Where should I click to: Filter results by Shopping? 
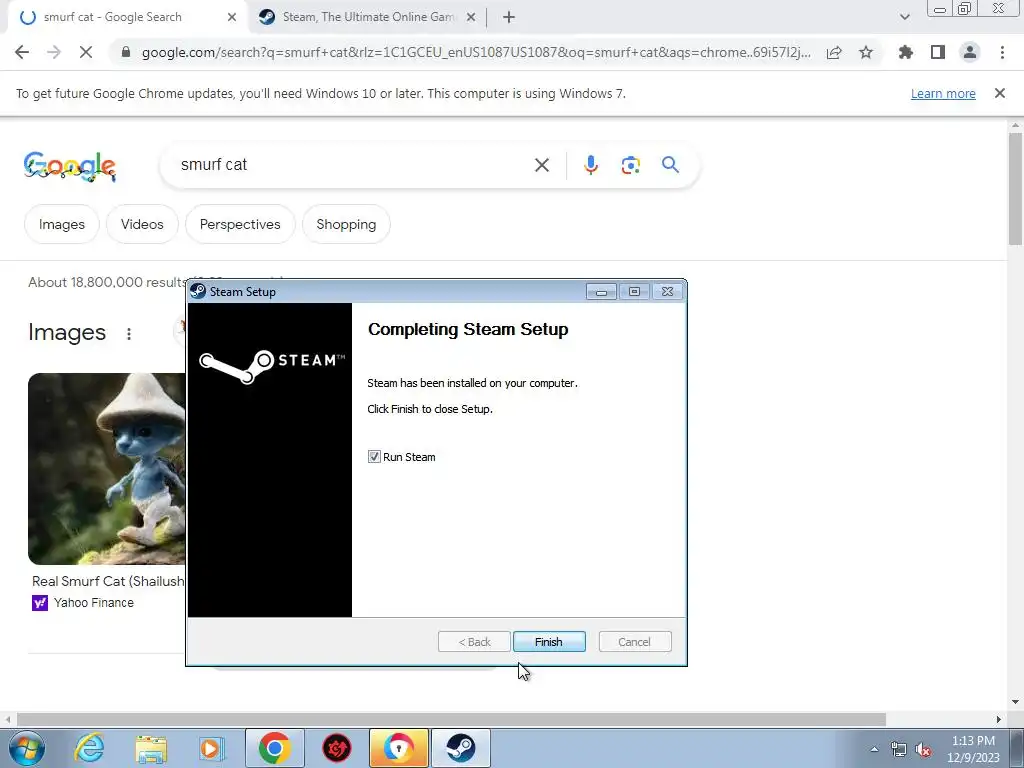click(x=346, y=224)
